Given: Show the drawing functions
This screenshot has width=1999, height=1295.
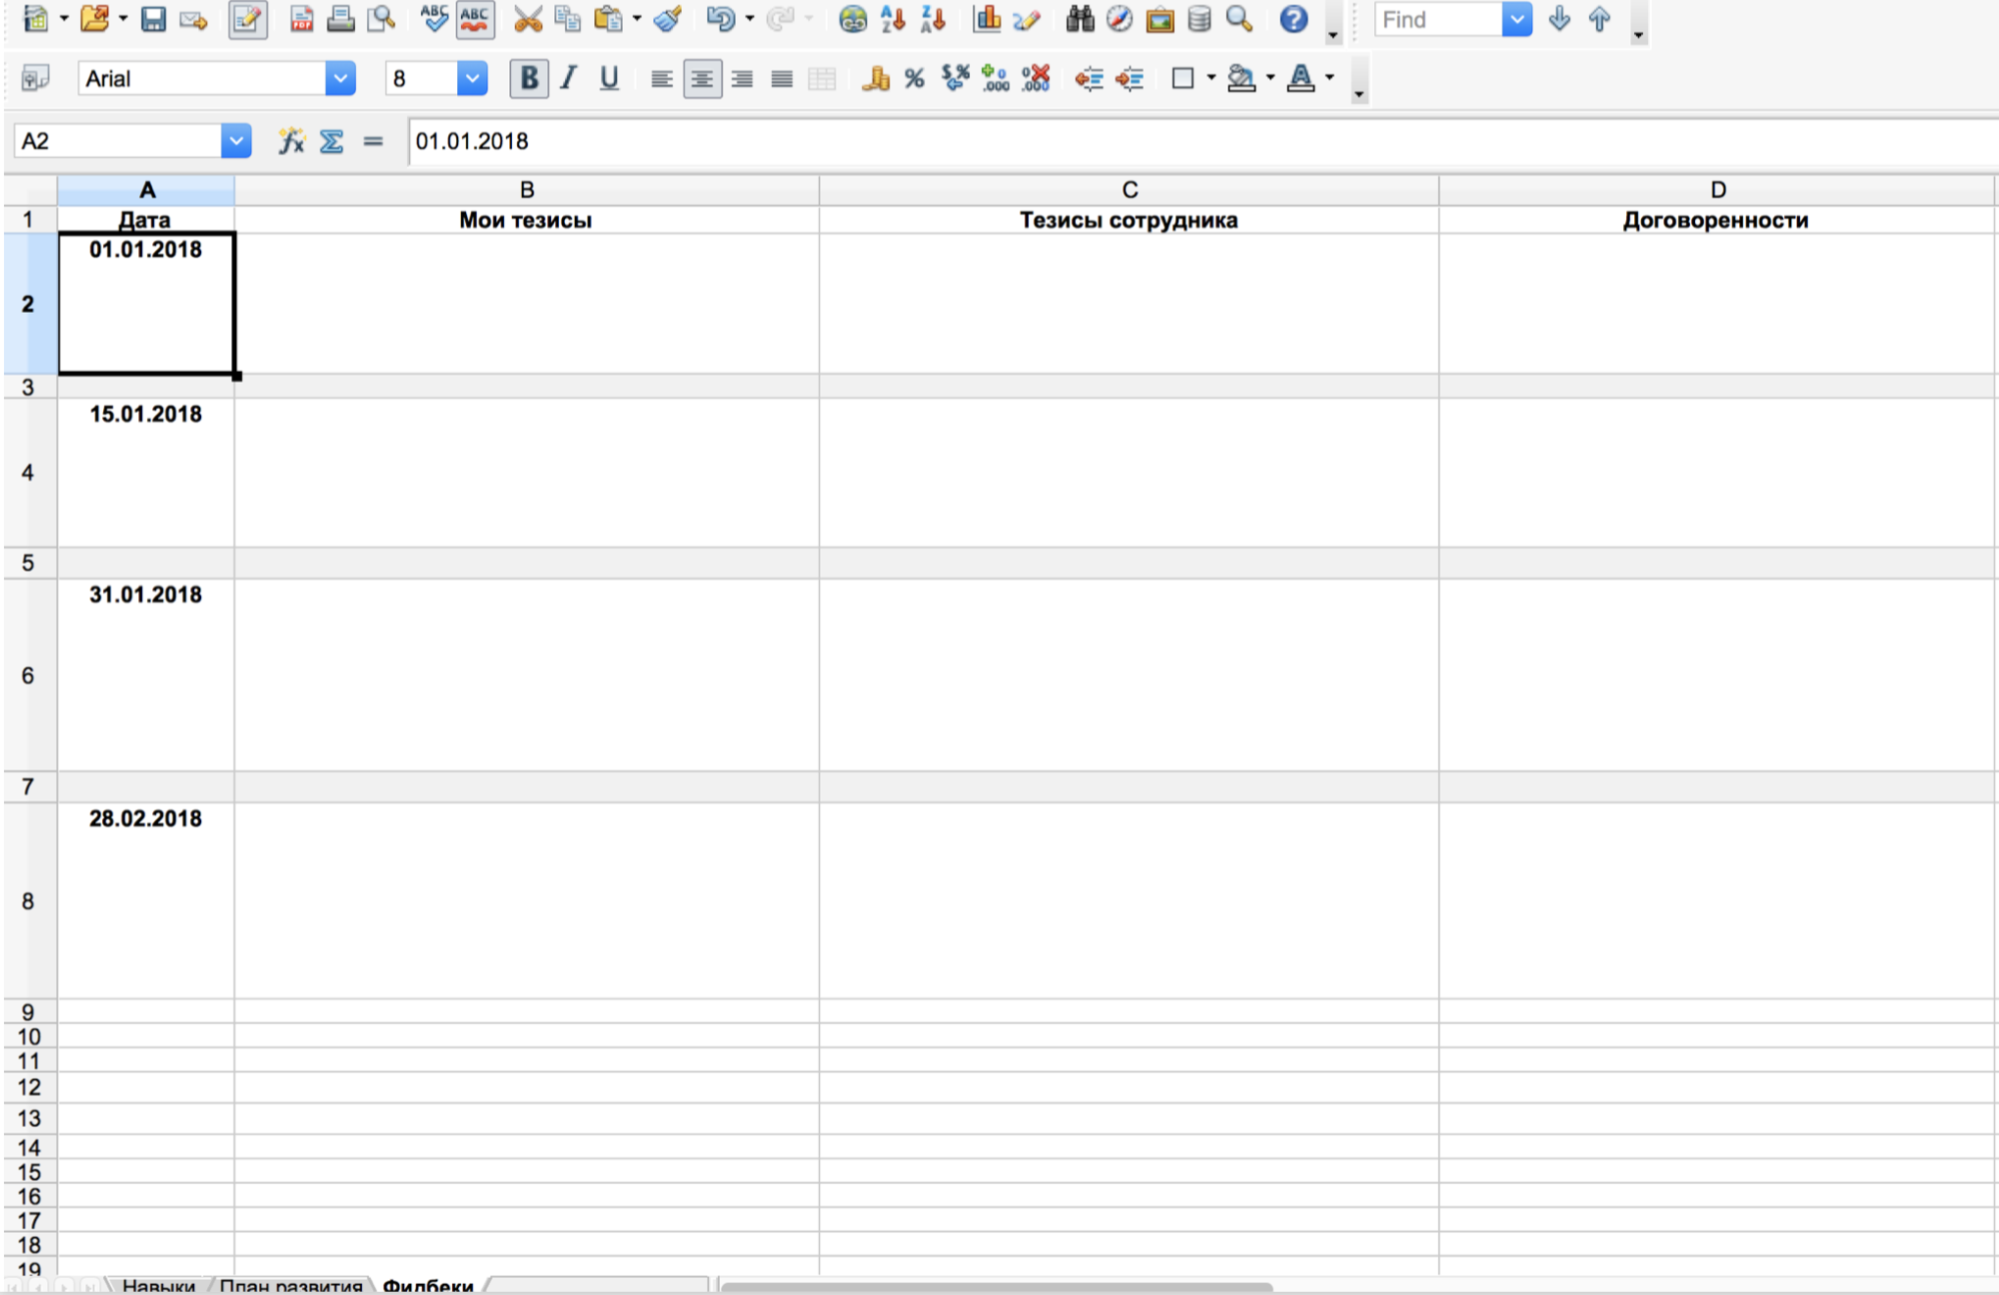Looking at the screenshot, I should [1027, 19].
